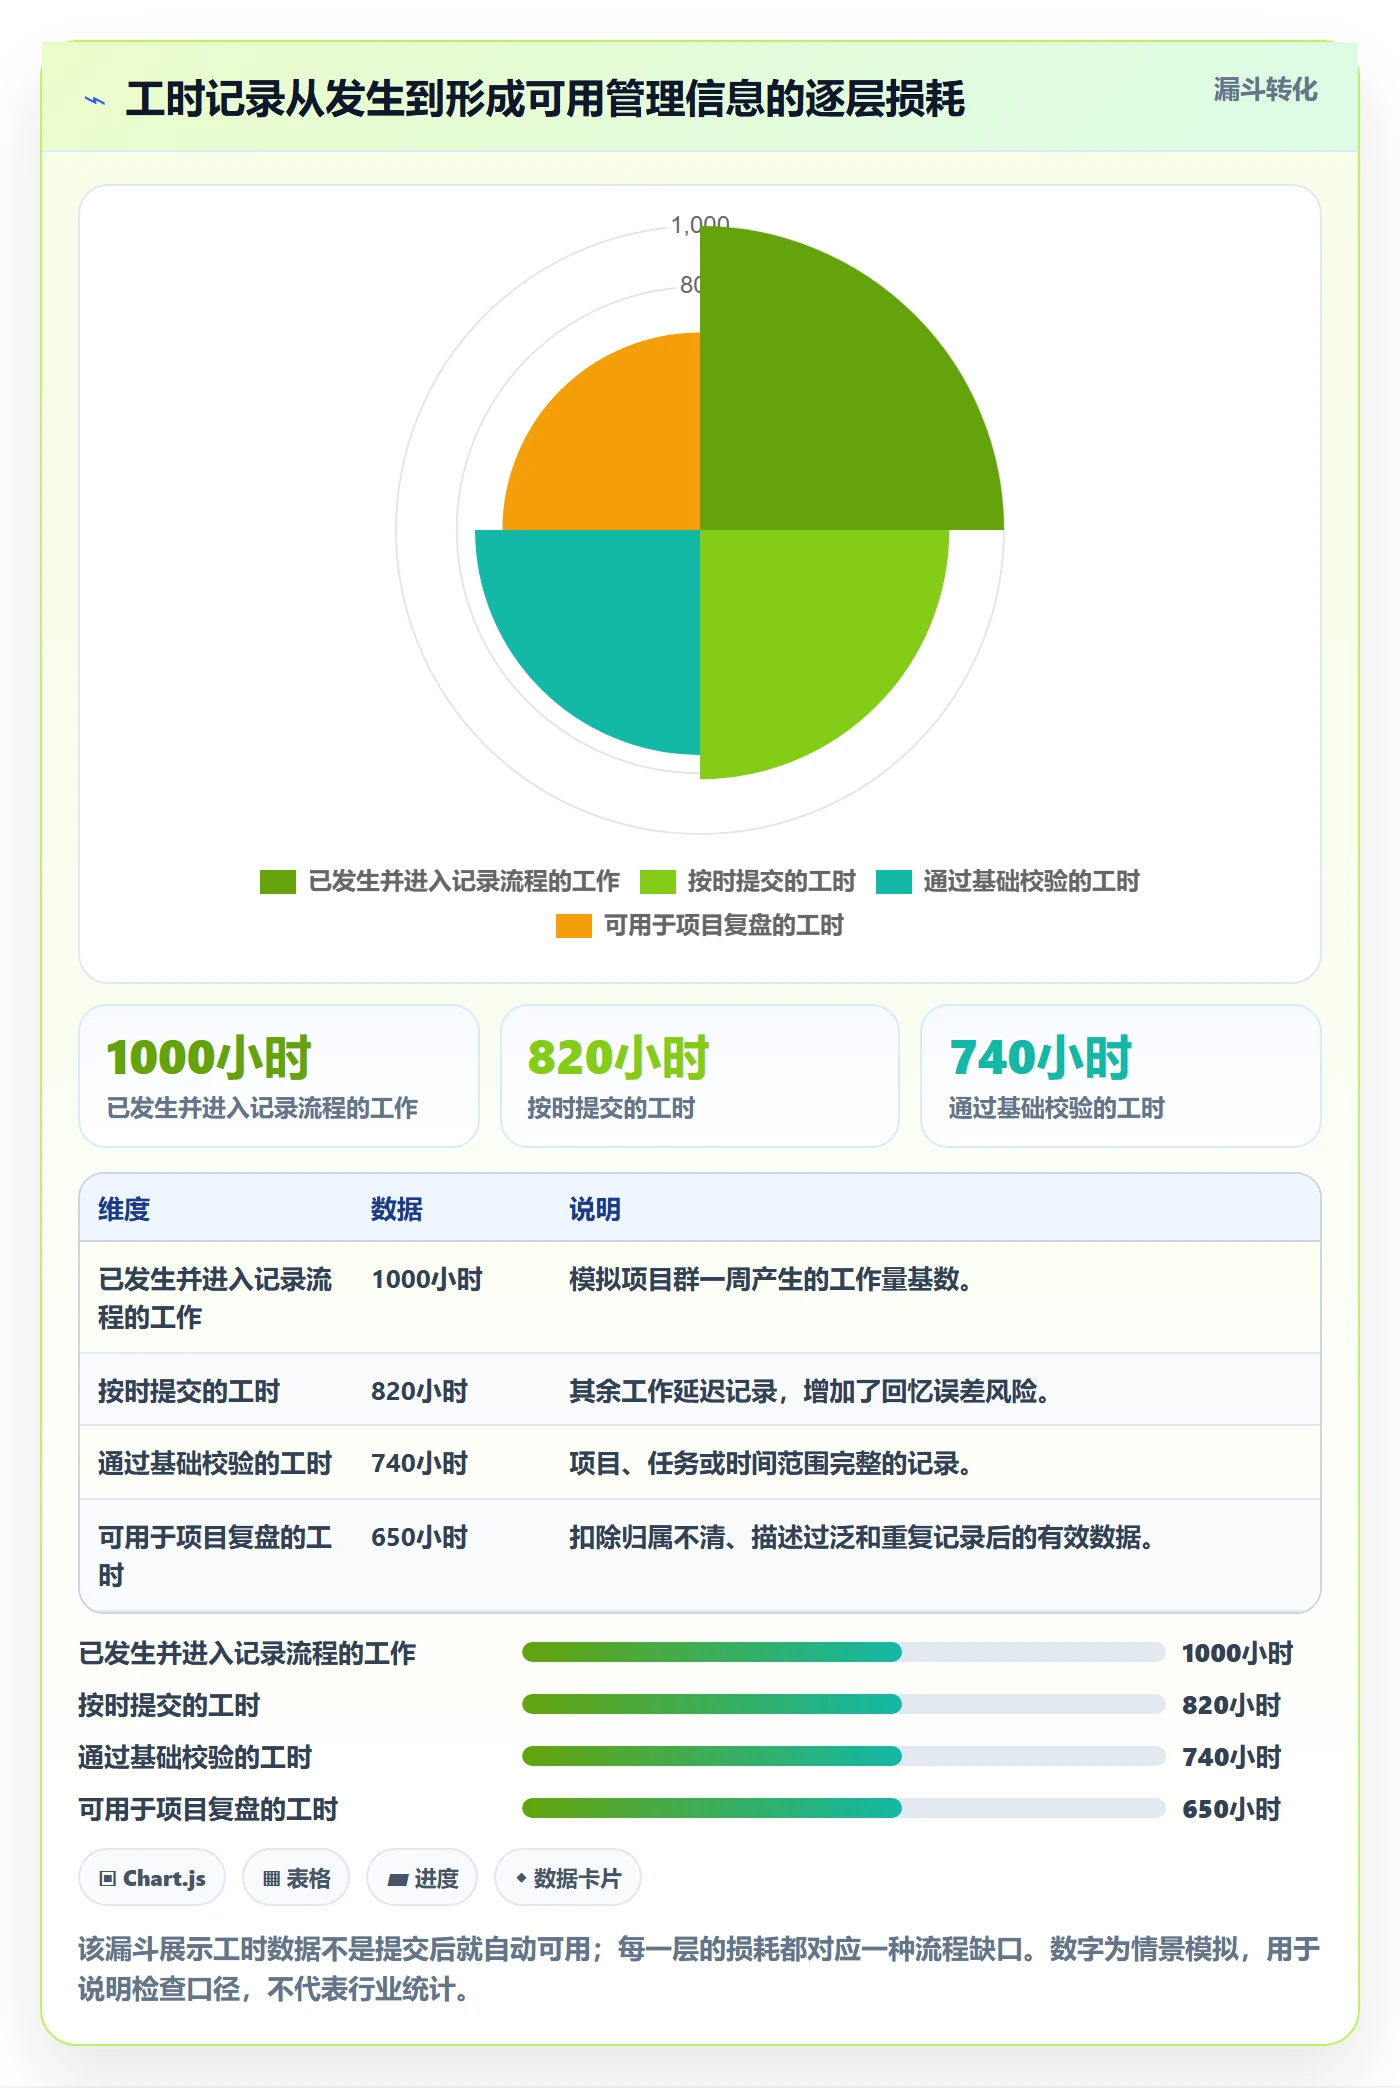Click the 1000小时 stat card value
Screen dimensions: 1400x2088
tap(209, 1057)
